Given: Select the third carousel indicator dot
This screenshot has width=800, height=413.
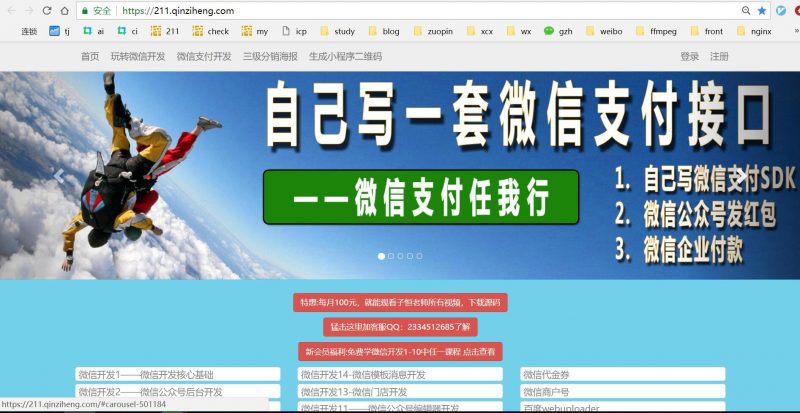Looking at the screenshot, I should (x=401, y=256).
